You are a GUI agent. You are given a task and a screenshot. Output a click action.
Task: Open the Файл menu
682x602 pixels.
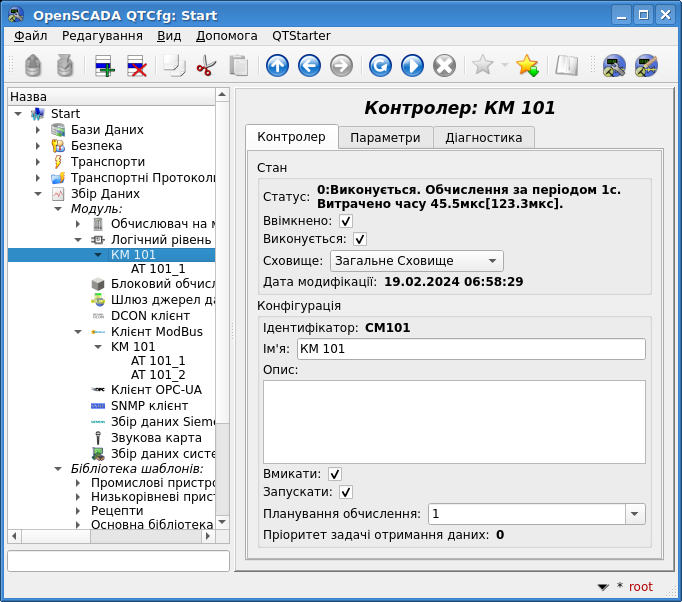coord(30,36)
